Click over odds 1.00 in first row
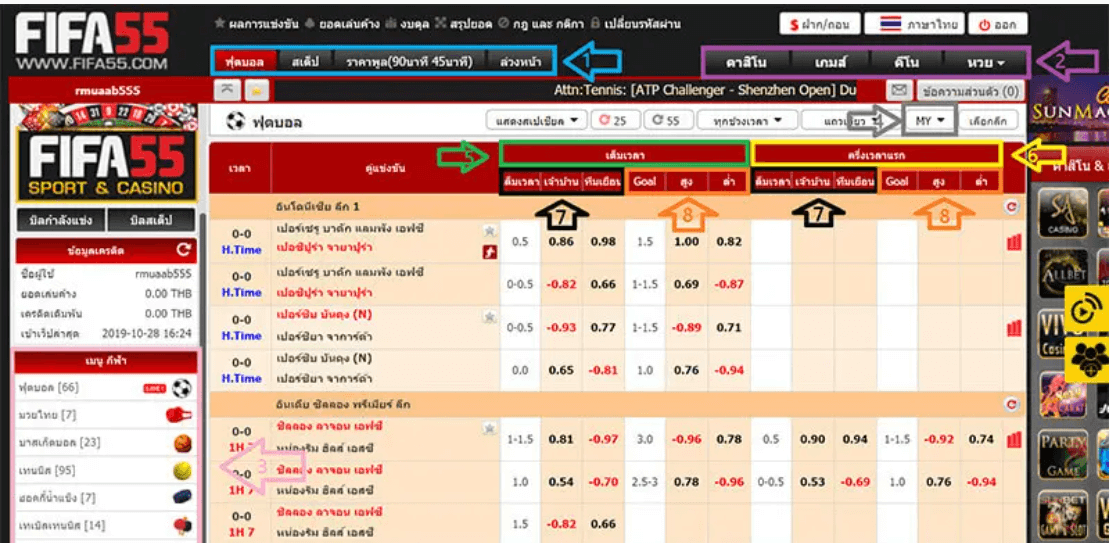The width and height of the screenshot is (1110, 543). [686, 241]
